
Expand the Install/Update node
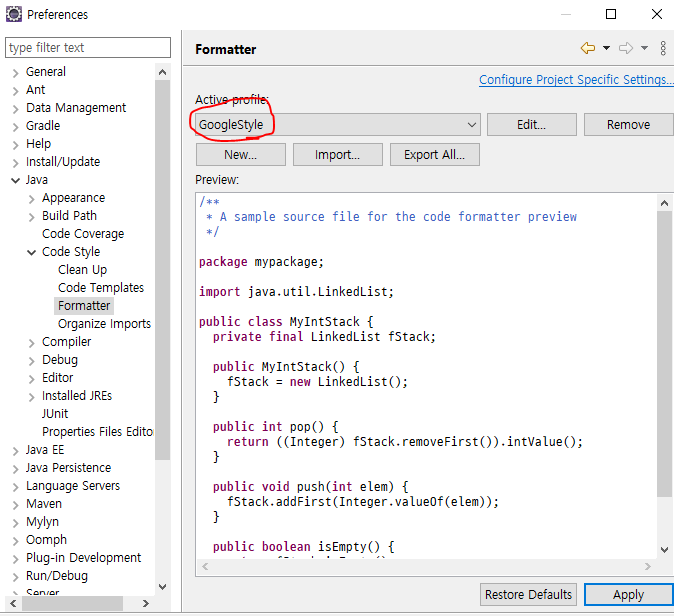[x=15, y=163]
